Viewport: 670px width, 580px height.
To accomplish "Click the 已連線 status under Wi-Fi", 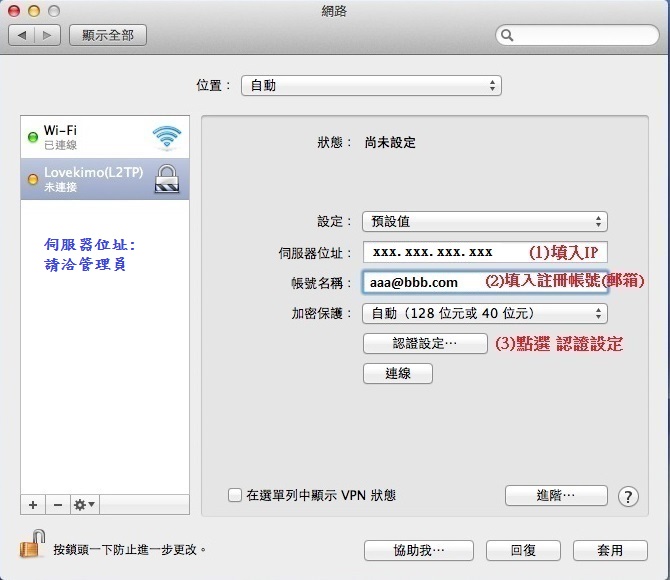I will tap(61, 145).
